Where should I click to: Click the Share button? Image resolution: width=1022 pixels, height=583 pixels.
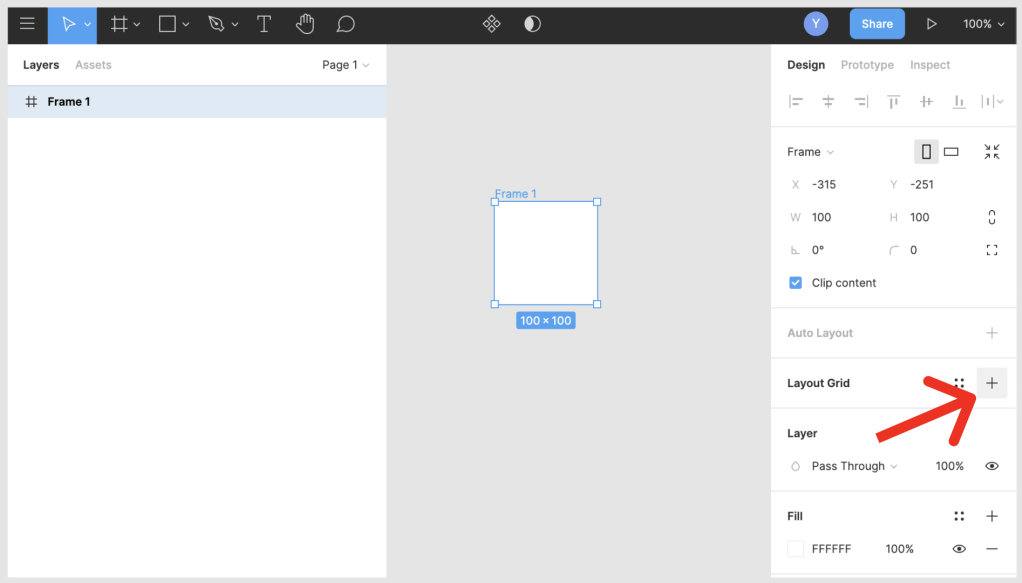[x=877, y=24]
